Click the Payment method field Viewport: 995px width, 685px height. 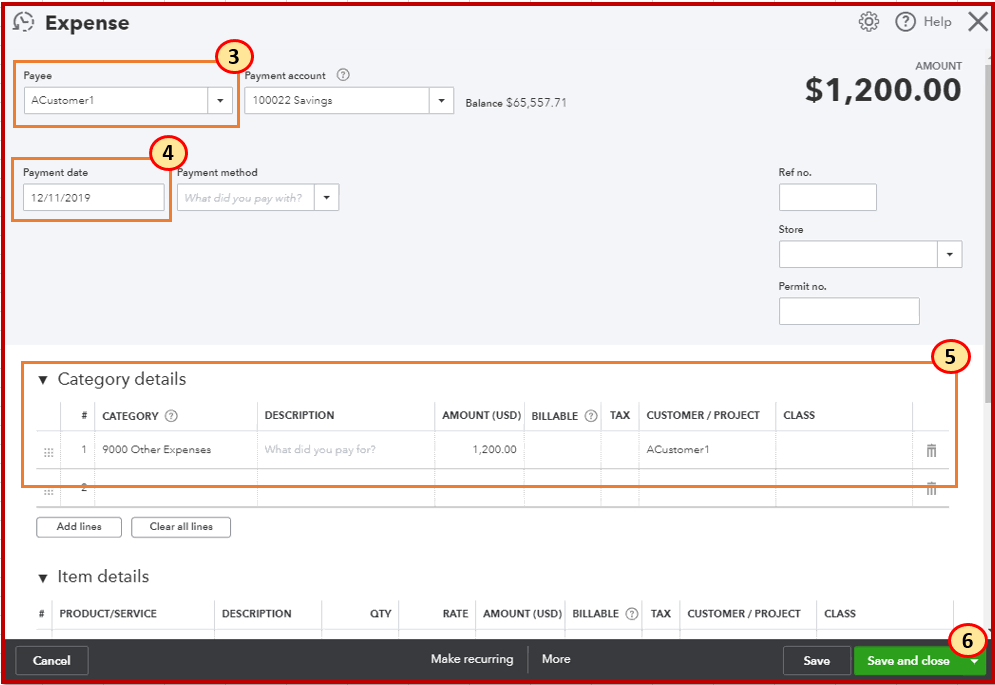pyautogui.click(x=246, y=197)
